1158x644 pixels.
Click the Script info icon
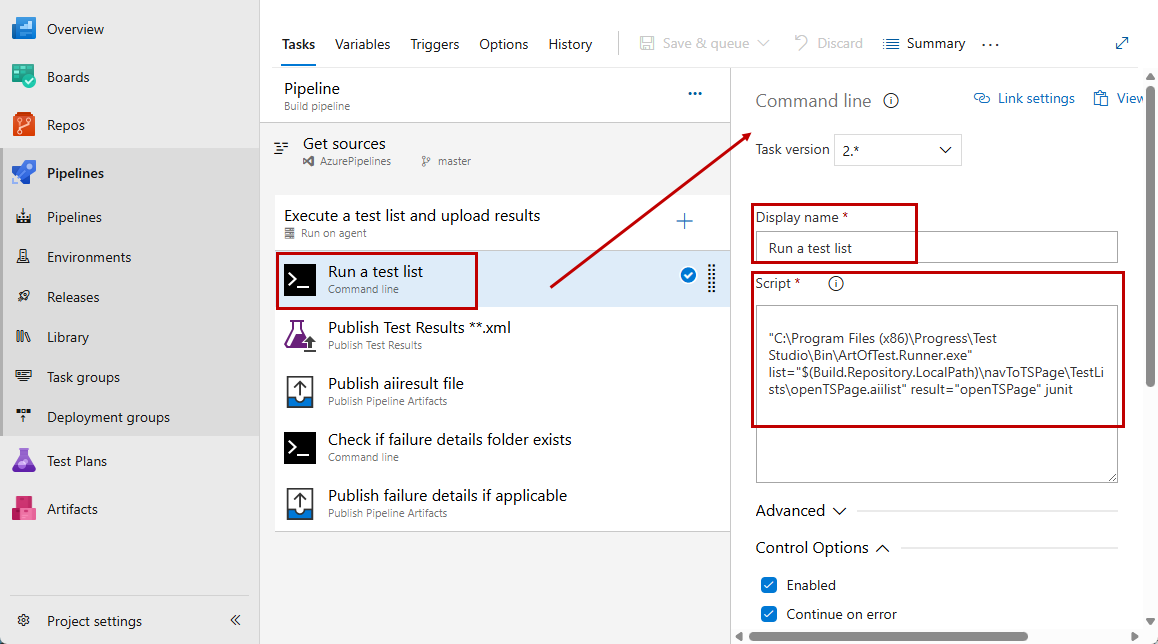click(836, 284)
